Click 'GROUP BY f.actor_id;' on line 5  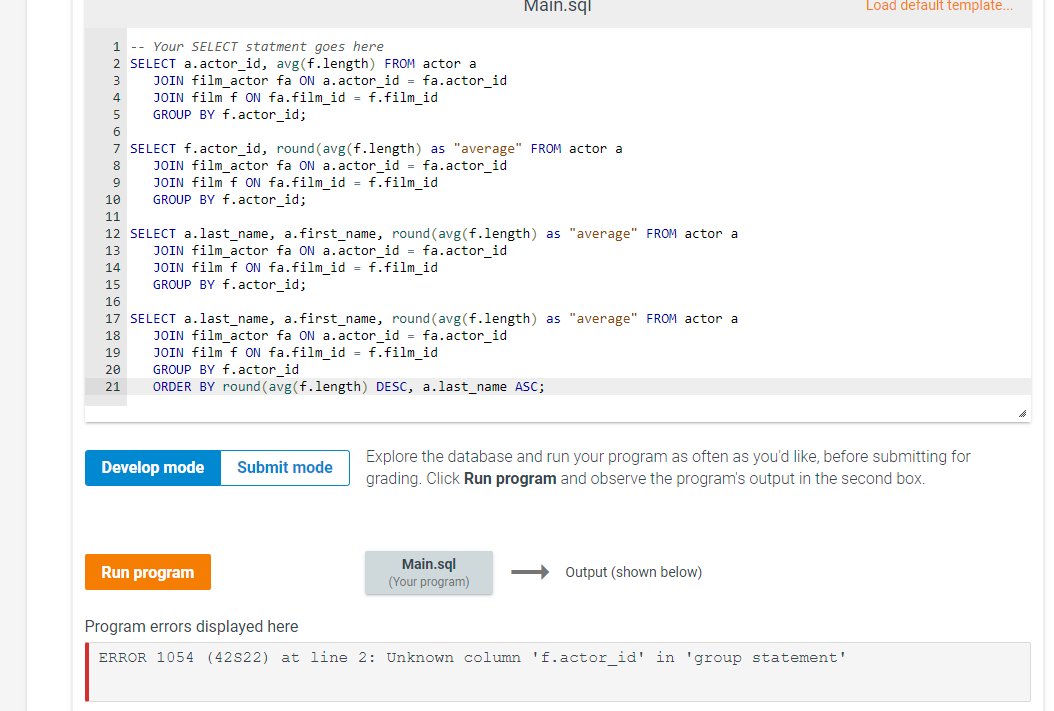pyautogui.click(x=229, y=115)
